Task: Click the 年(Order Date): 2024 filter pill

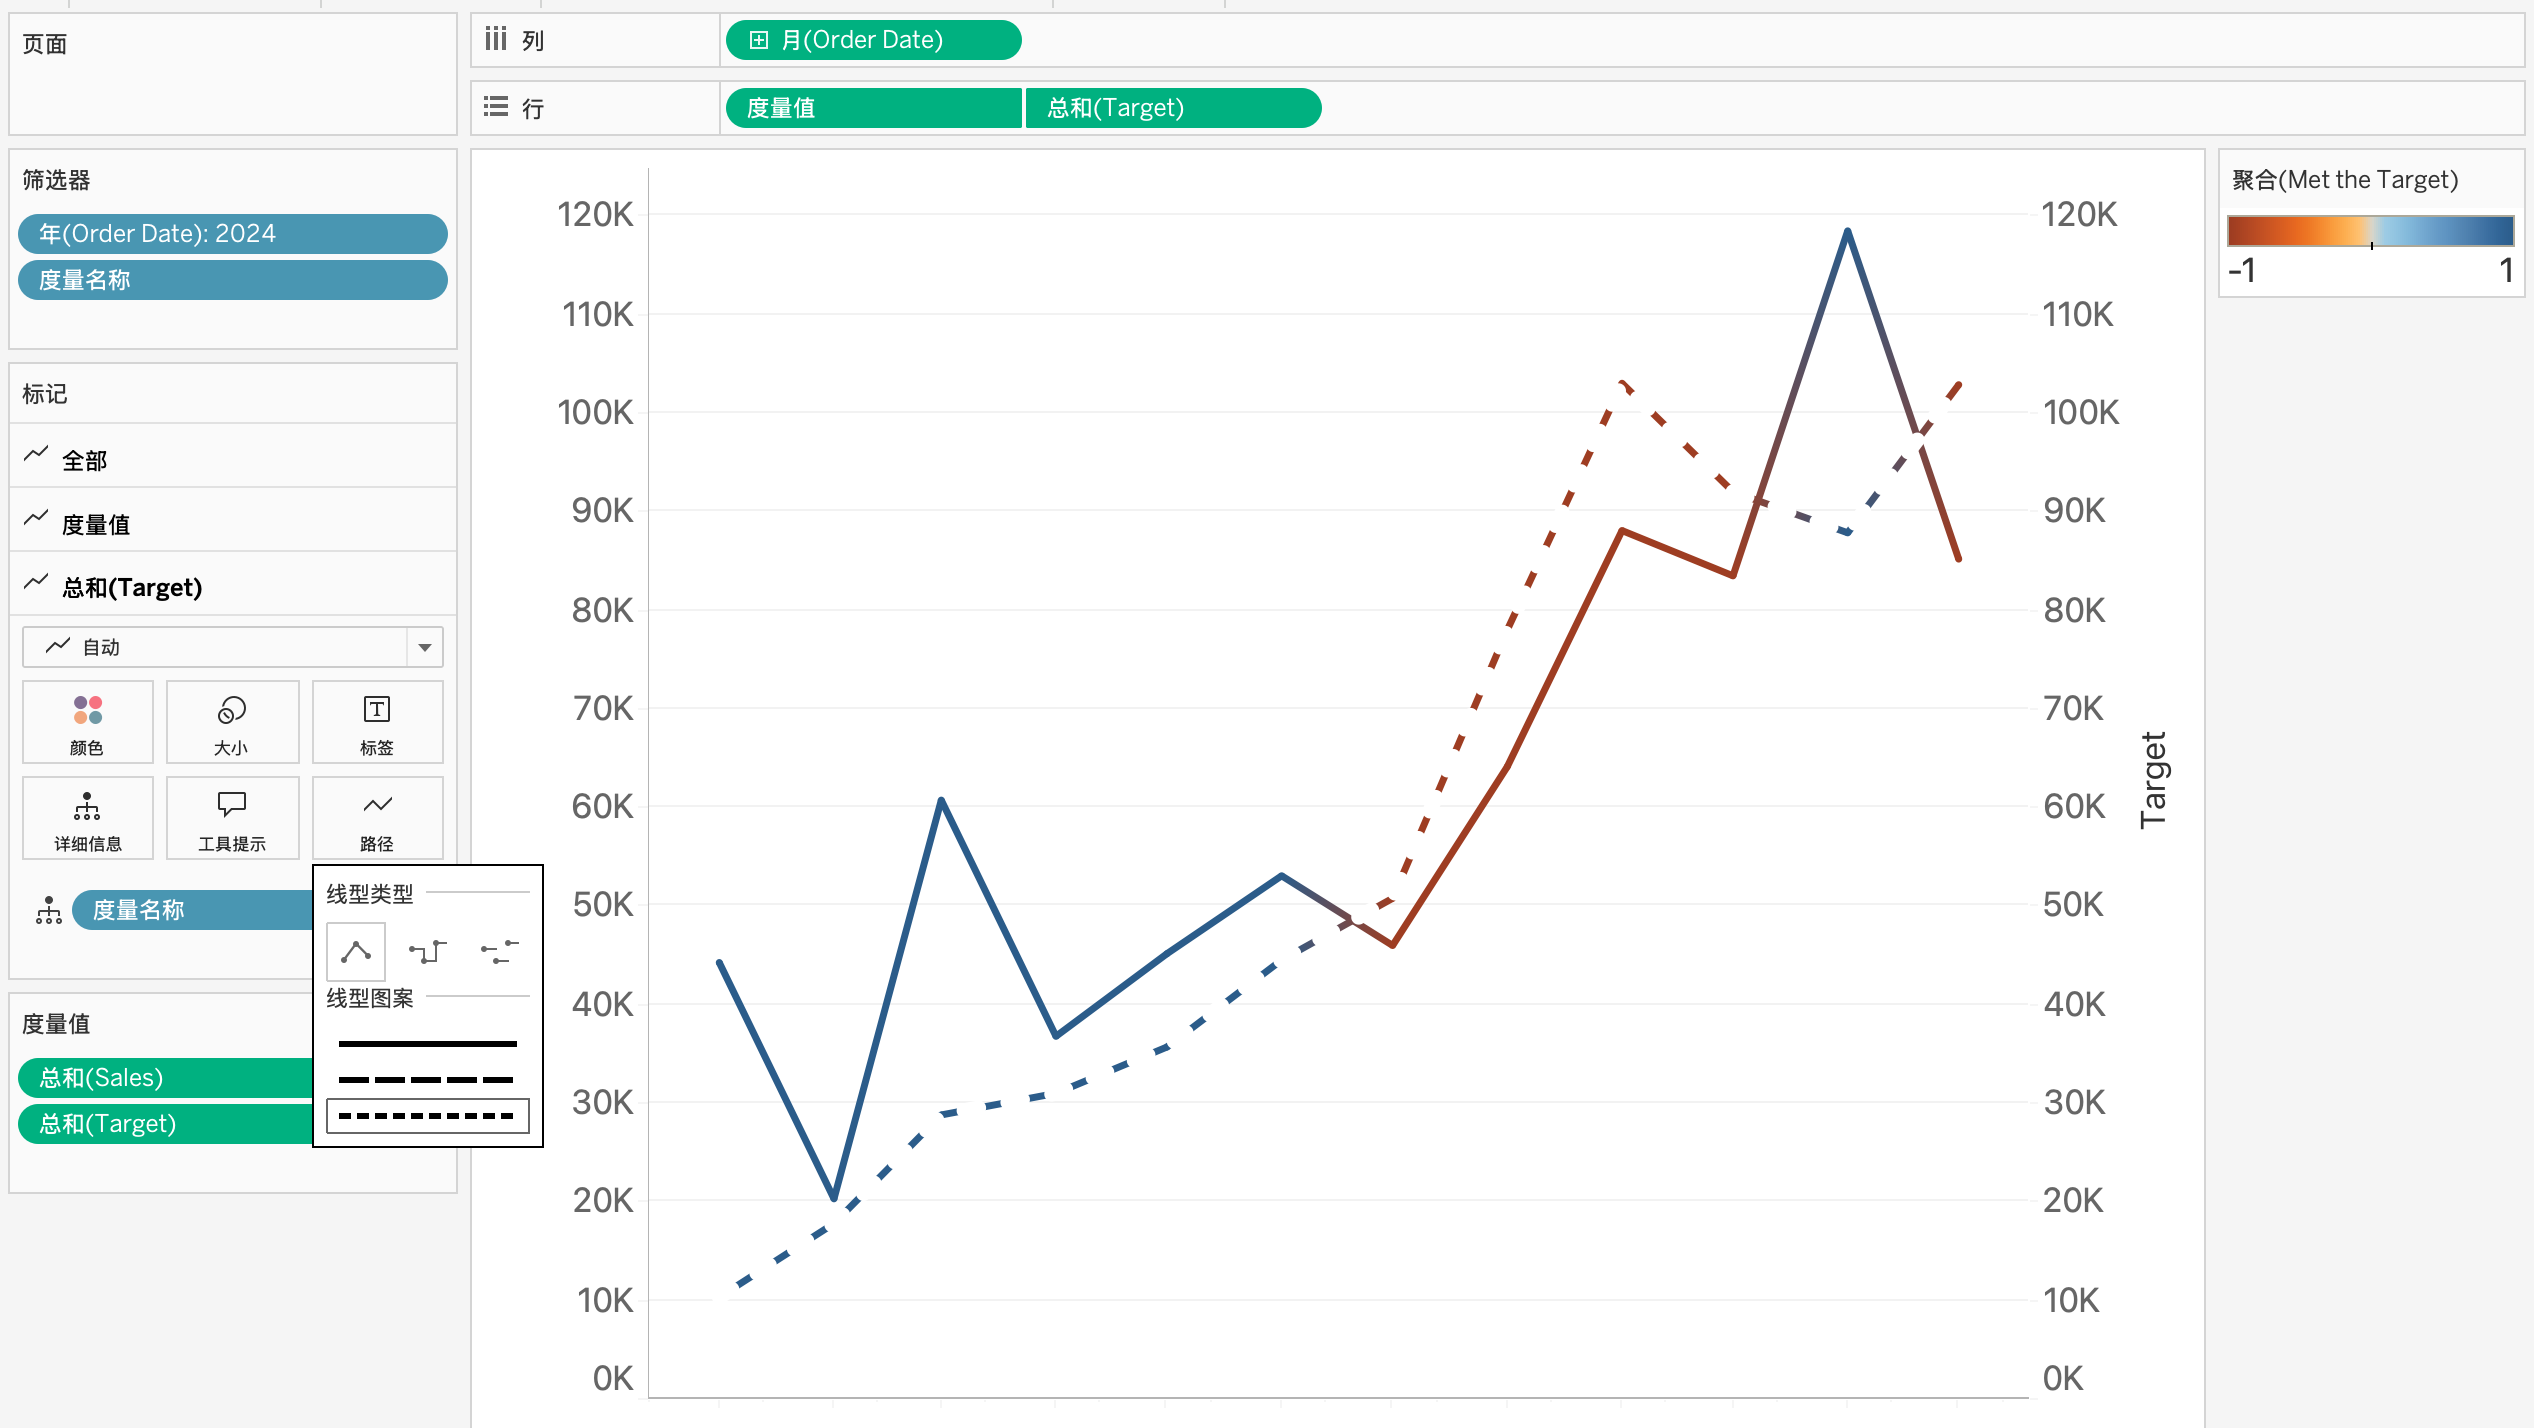Action: pos(232,233)
